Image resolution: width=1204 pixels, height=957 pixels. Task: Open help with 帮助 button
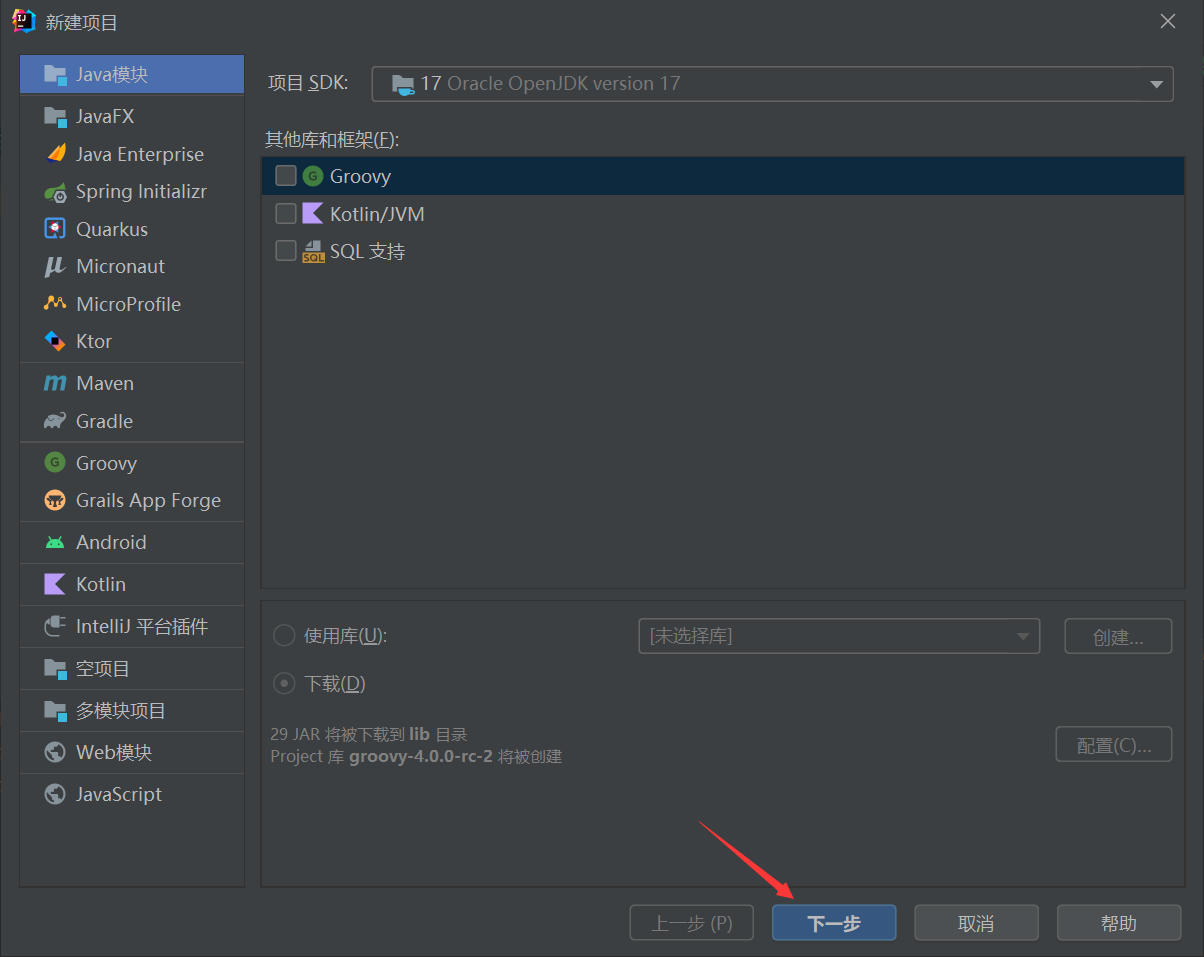point(1119,923)
